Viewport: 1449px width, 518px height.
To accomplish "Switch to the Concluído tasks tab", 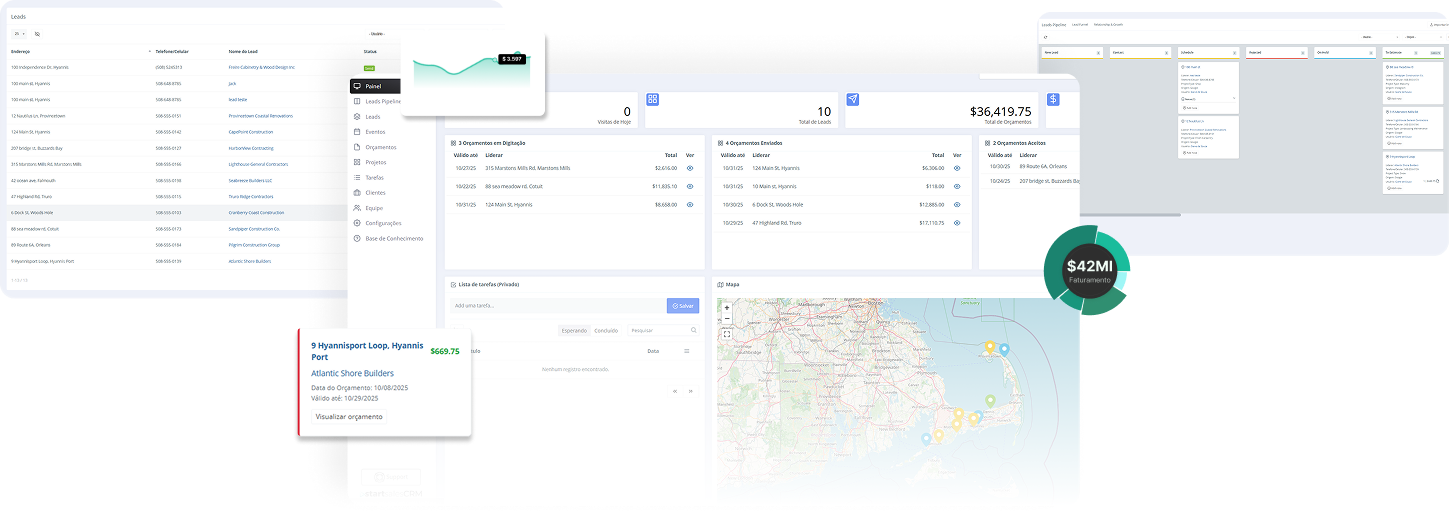I will pyautogui.click(x=606, y=330).
